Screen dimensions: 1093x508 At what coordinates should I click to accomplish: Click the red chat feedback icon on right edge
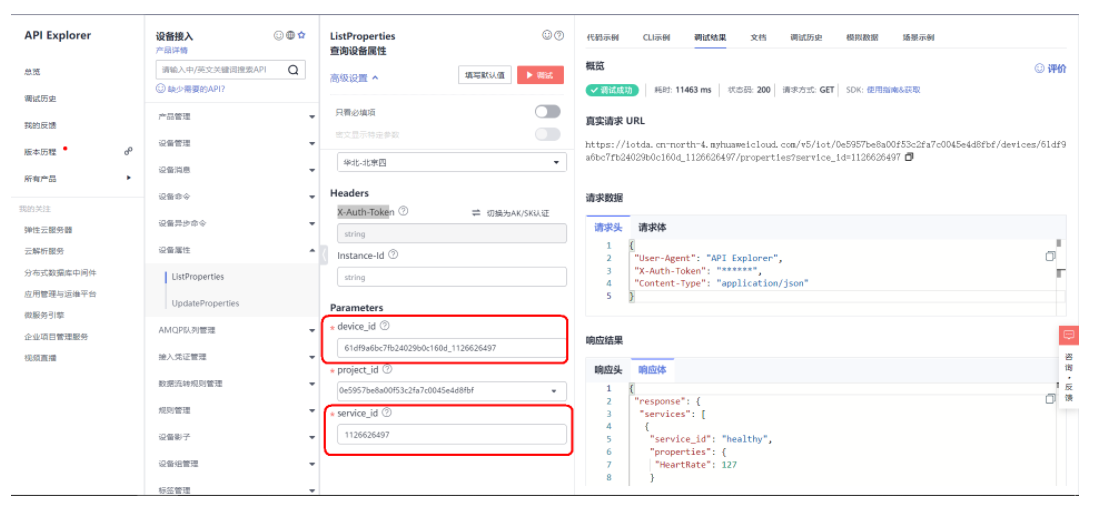(1069, 335)
